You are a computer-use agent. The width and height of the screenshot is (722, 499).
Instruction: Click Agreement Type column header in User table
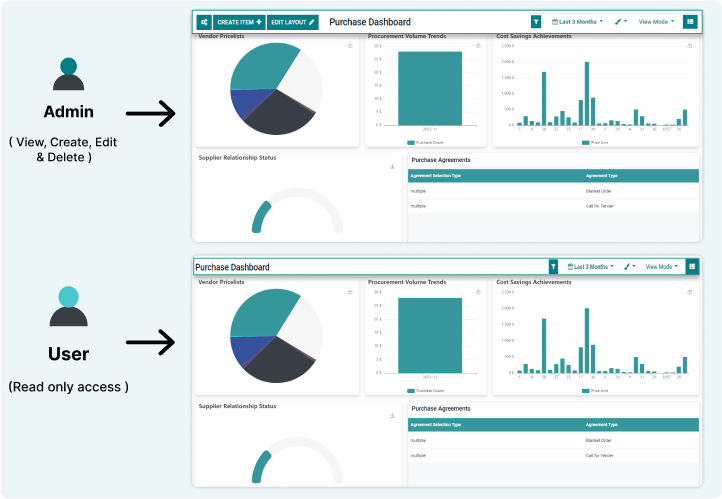(602, 424)
